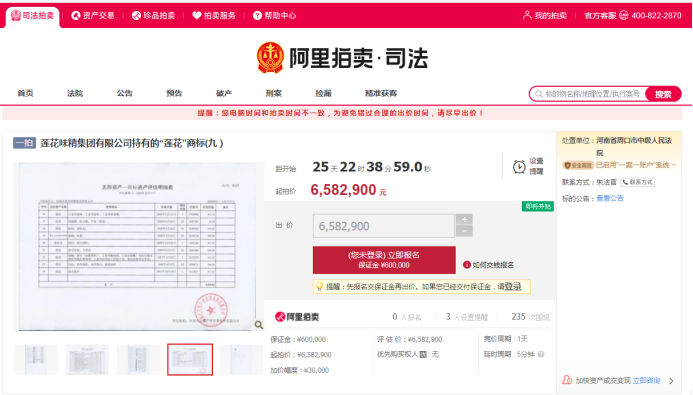Click the starting price 6,582,900 元

point(348,190)
